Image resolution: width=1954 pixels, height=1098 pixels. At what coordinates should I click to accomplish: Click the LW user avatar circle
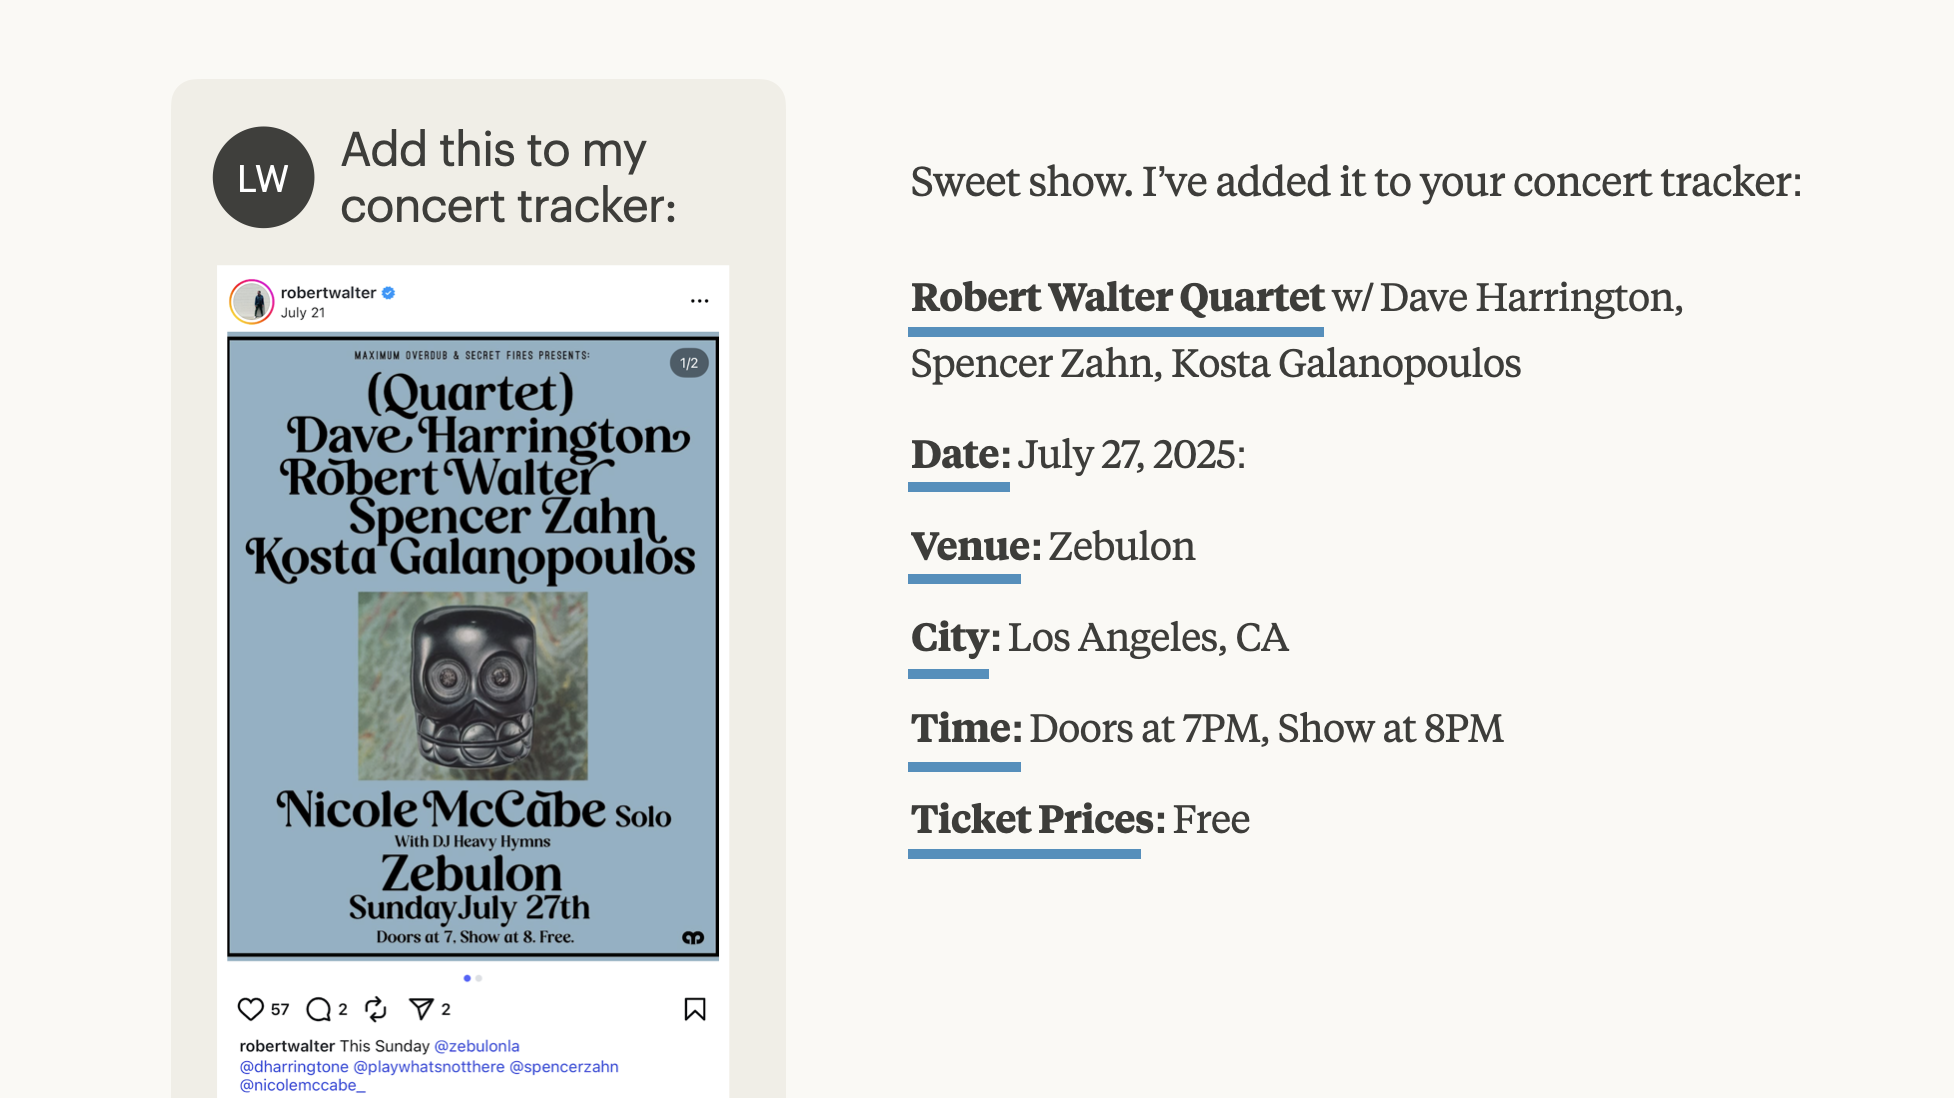pyautogui.click(x=264, y=177)
